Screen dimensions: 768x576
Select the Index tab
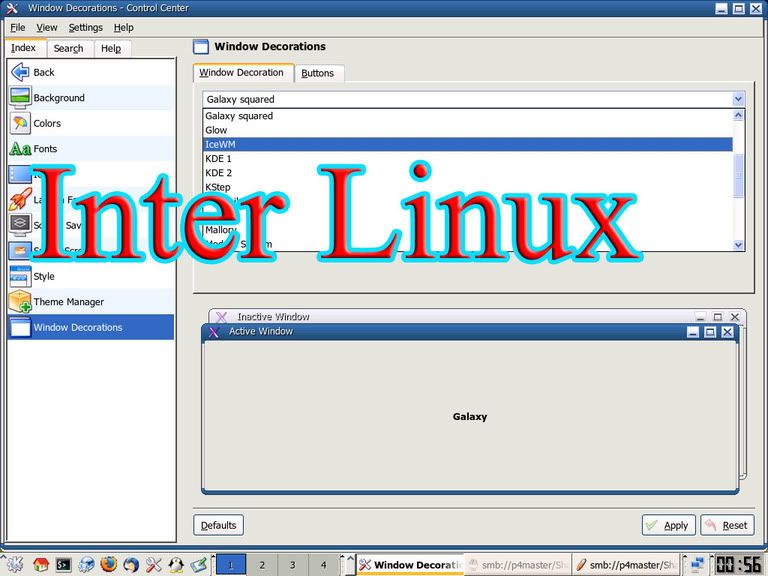tap(24, 48)
